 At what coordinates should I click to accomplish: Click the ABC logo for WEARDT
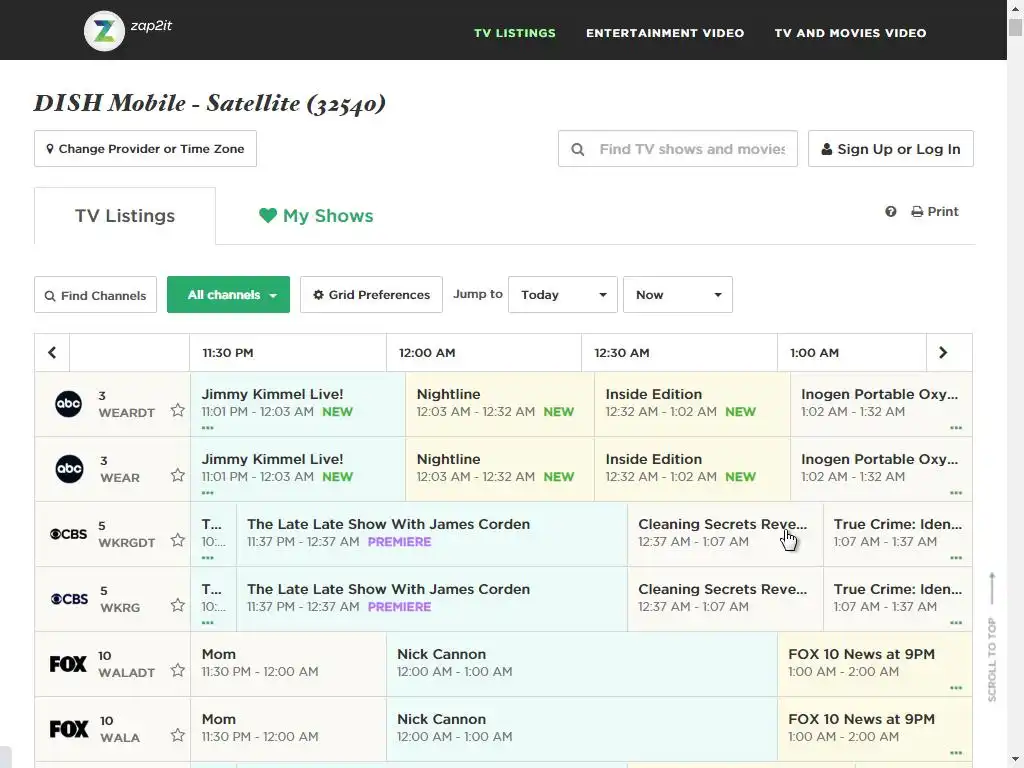(69, 404)
